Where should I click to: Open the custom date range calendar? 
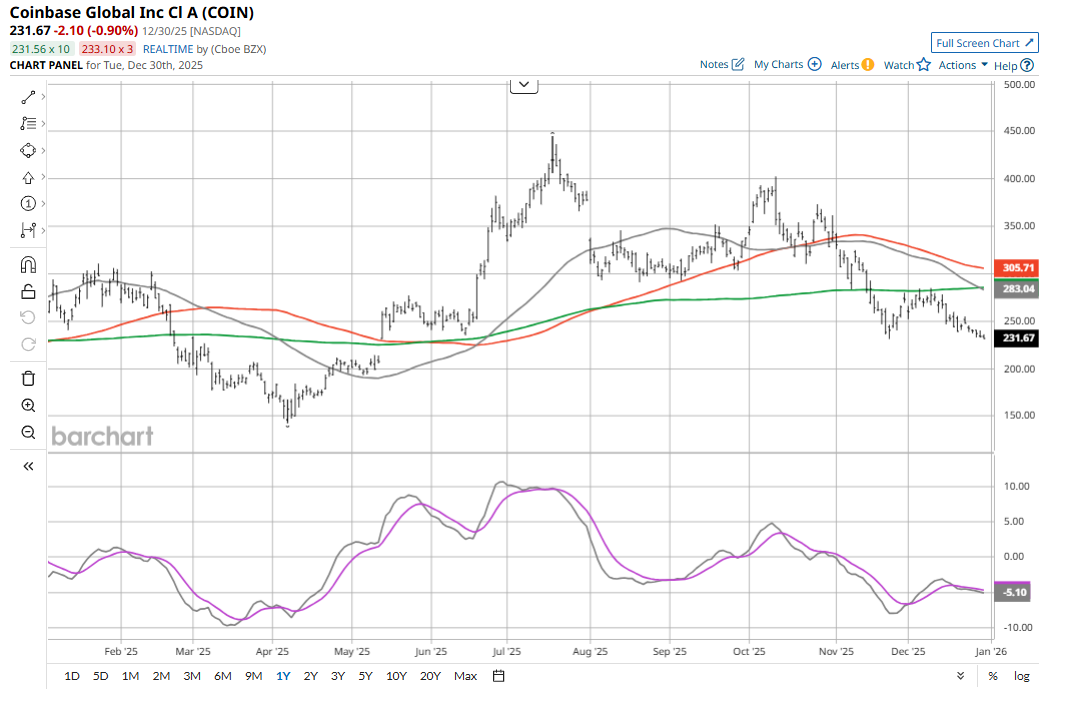tap(498, 676)
